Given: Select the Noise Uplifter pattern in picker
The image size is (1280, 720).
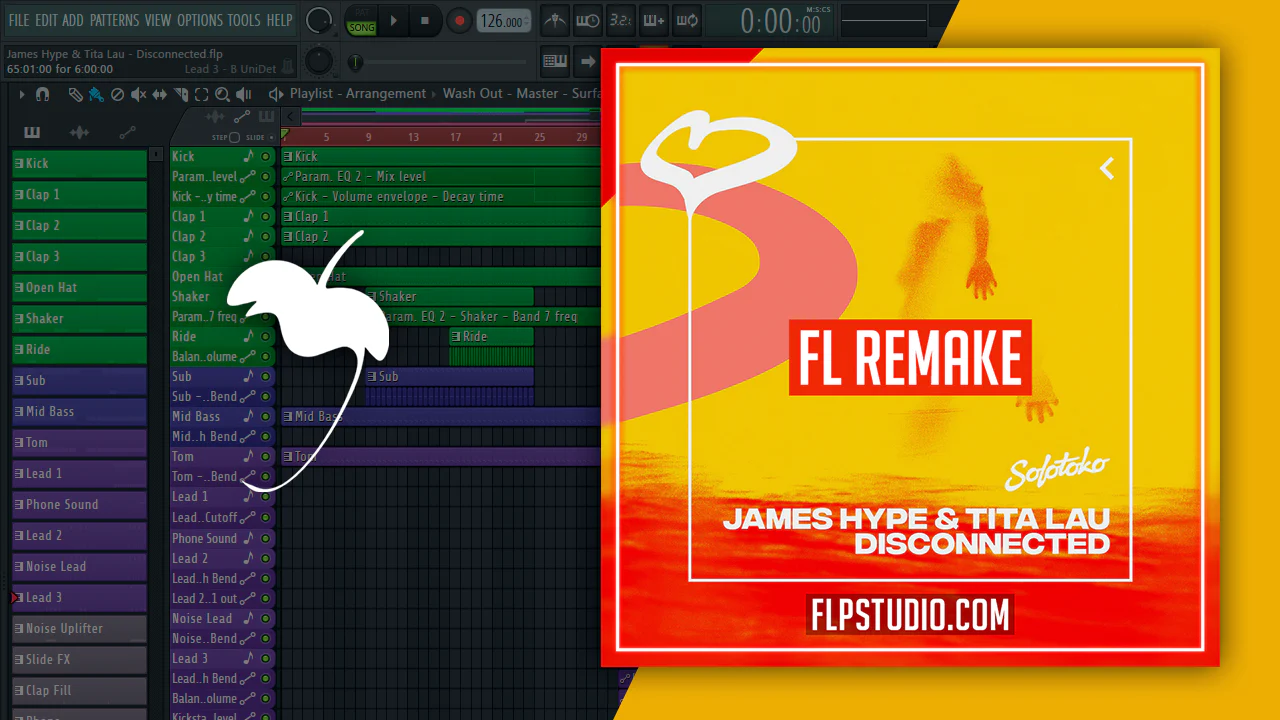Looking at the screenshot, I should (79, 628).
